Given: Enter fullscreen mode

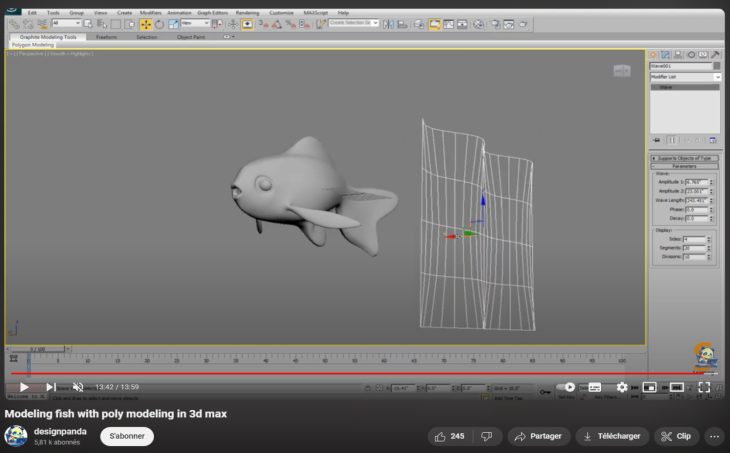Looking at the screenshot, I should tap(704, 387).
